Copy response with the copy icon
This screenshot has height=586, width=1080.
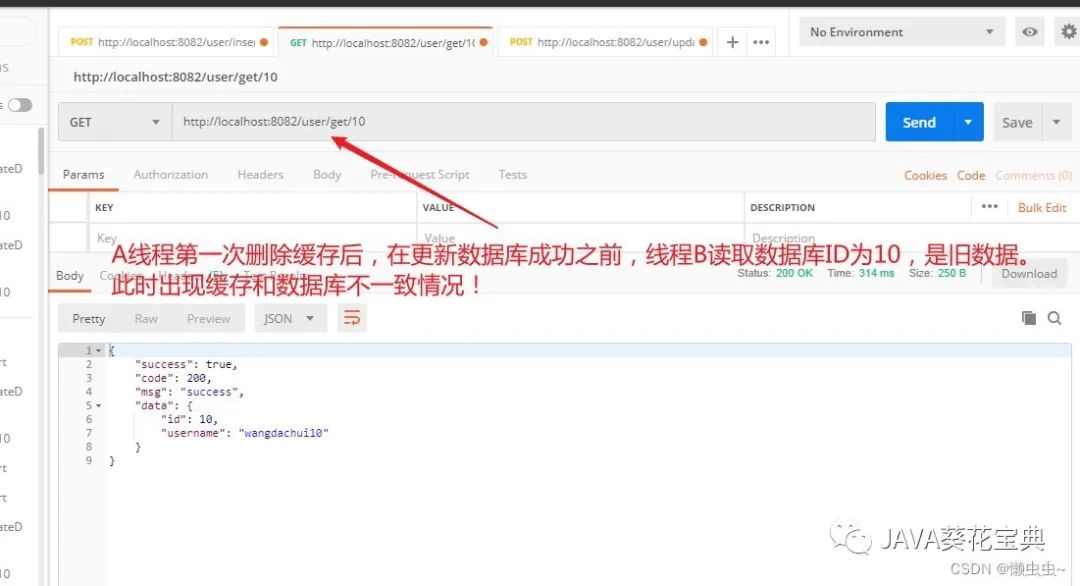tap(1028, 317)
